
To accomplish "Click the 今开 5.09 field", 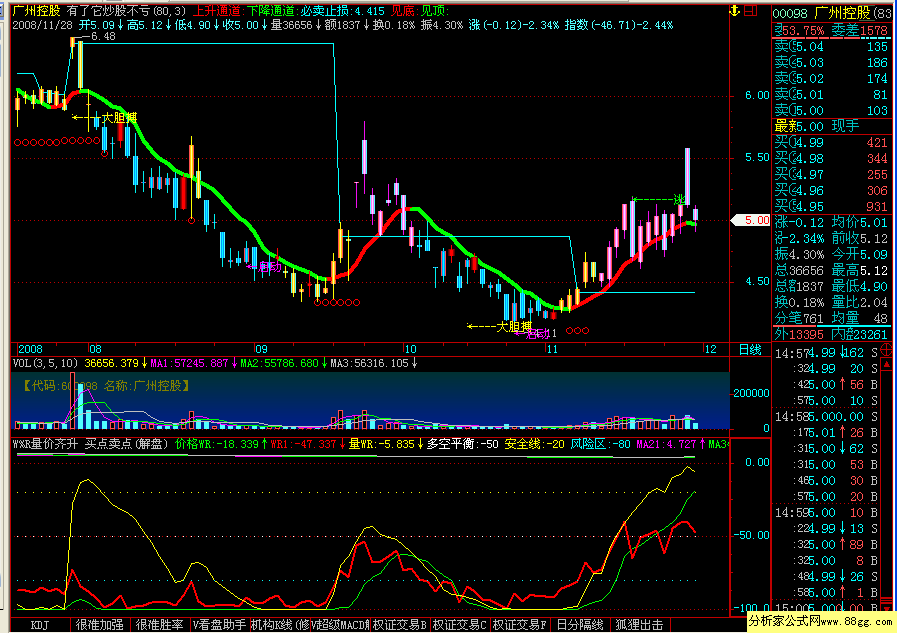I will tap(860, 254).
